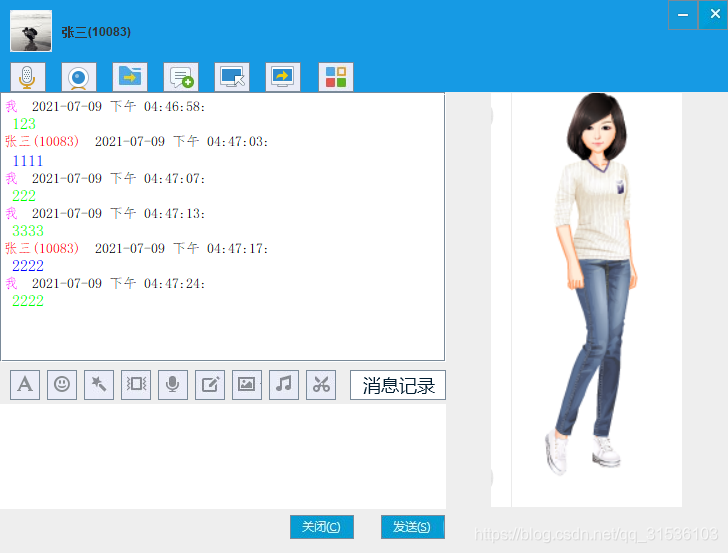This screenshot has height=553, width=728.
Task: Click 张三's profile avatar photo
Action: [x=31, y=31]
